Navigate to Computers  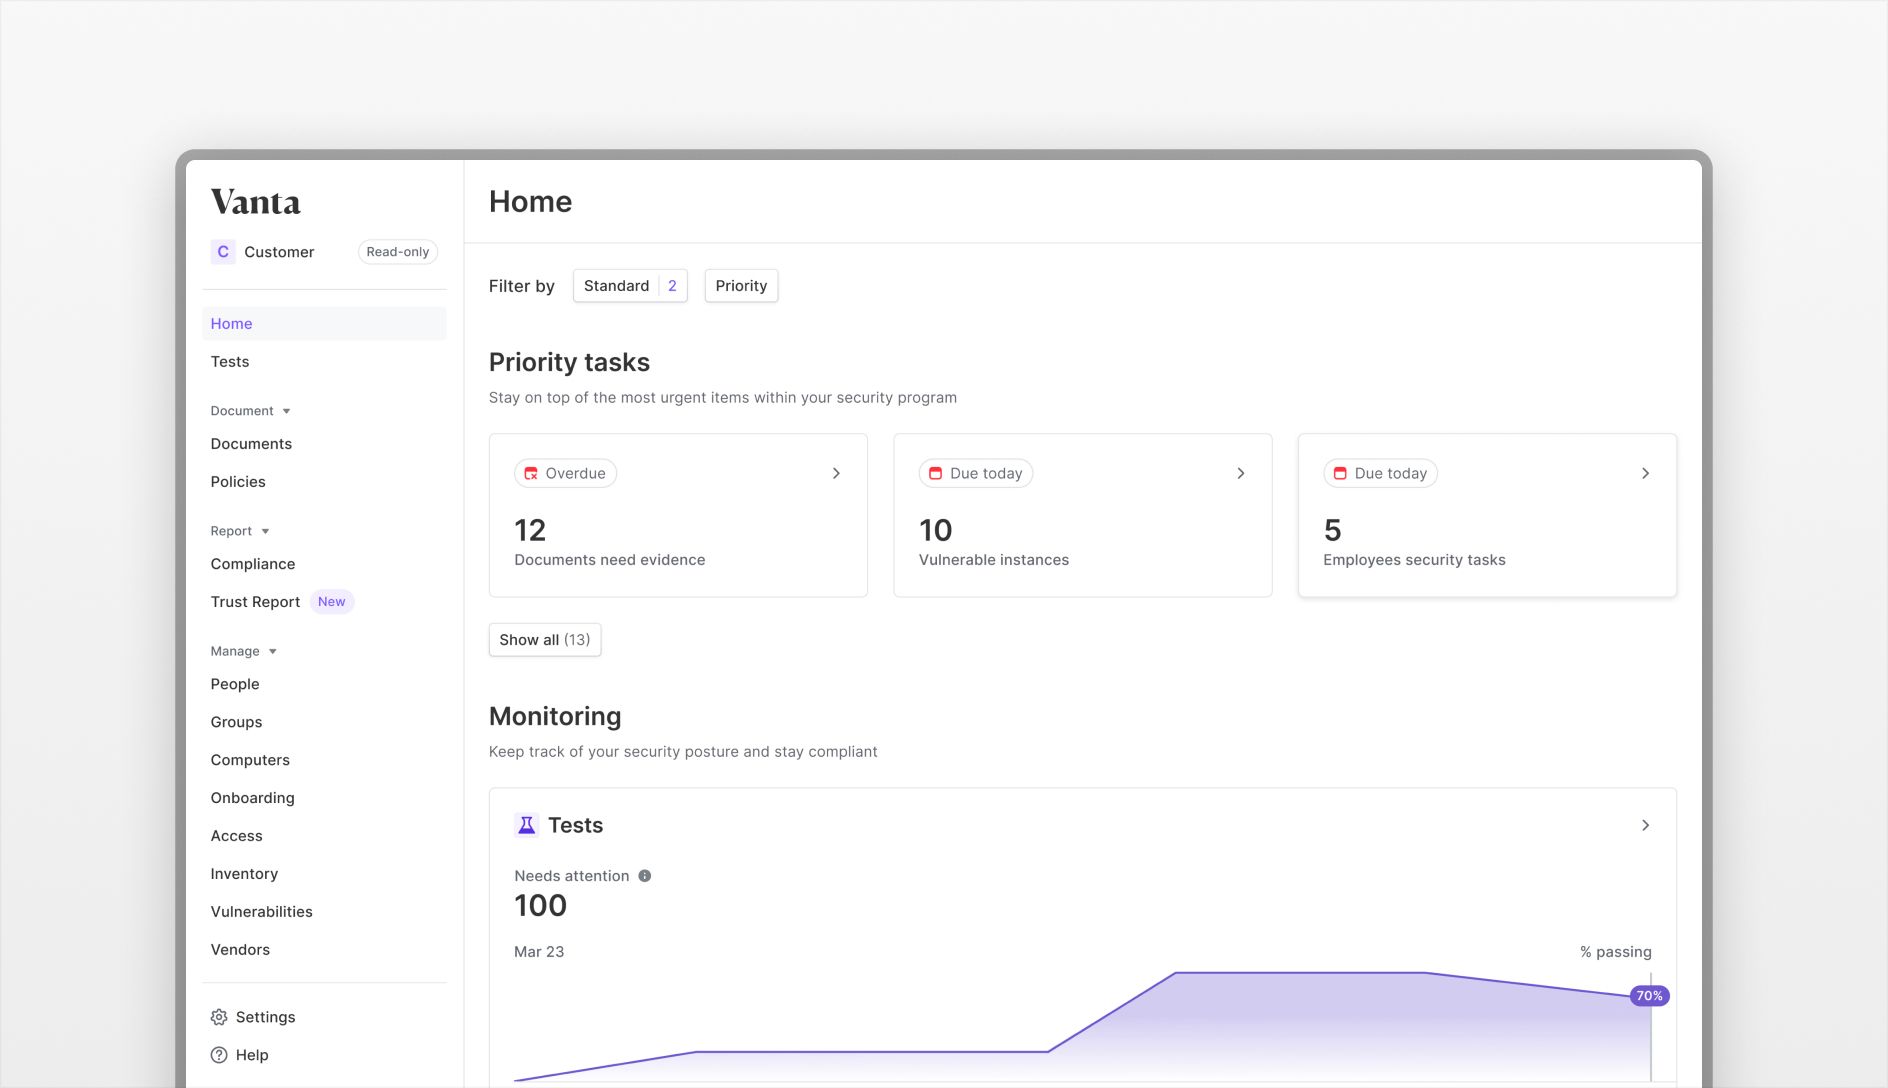pos(324,760)
